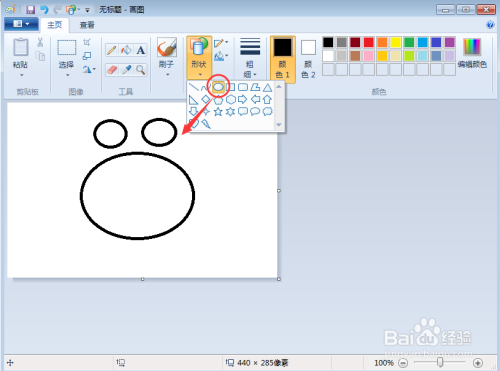Click shapes gallery scroll-up arrow

[279, 87]
